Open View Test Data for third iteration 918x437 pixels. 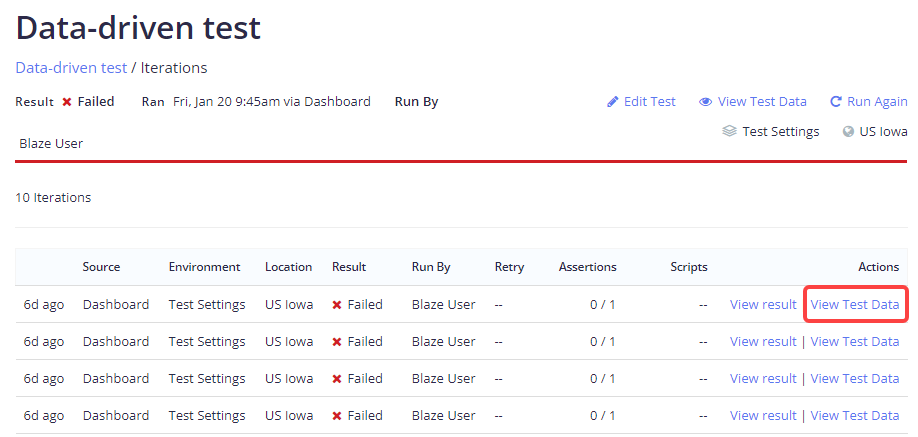pos(855,379)
